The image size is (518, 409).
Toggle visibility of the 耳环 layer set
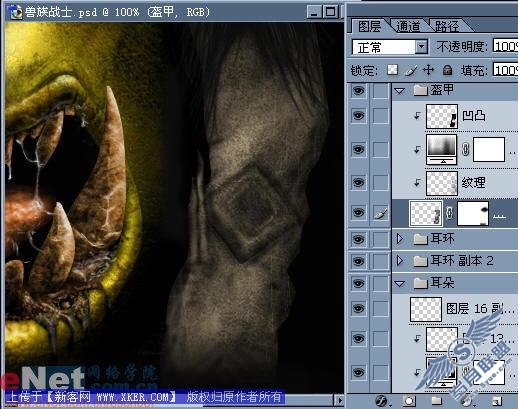point(358,239)
